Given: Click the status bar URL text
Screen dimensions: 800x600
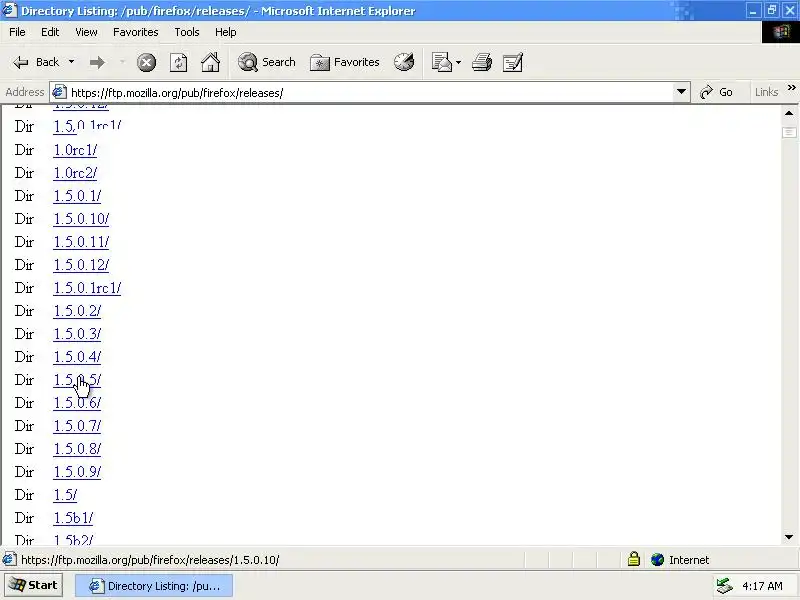Looking at the screenshot, I should coord(150,560).
